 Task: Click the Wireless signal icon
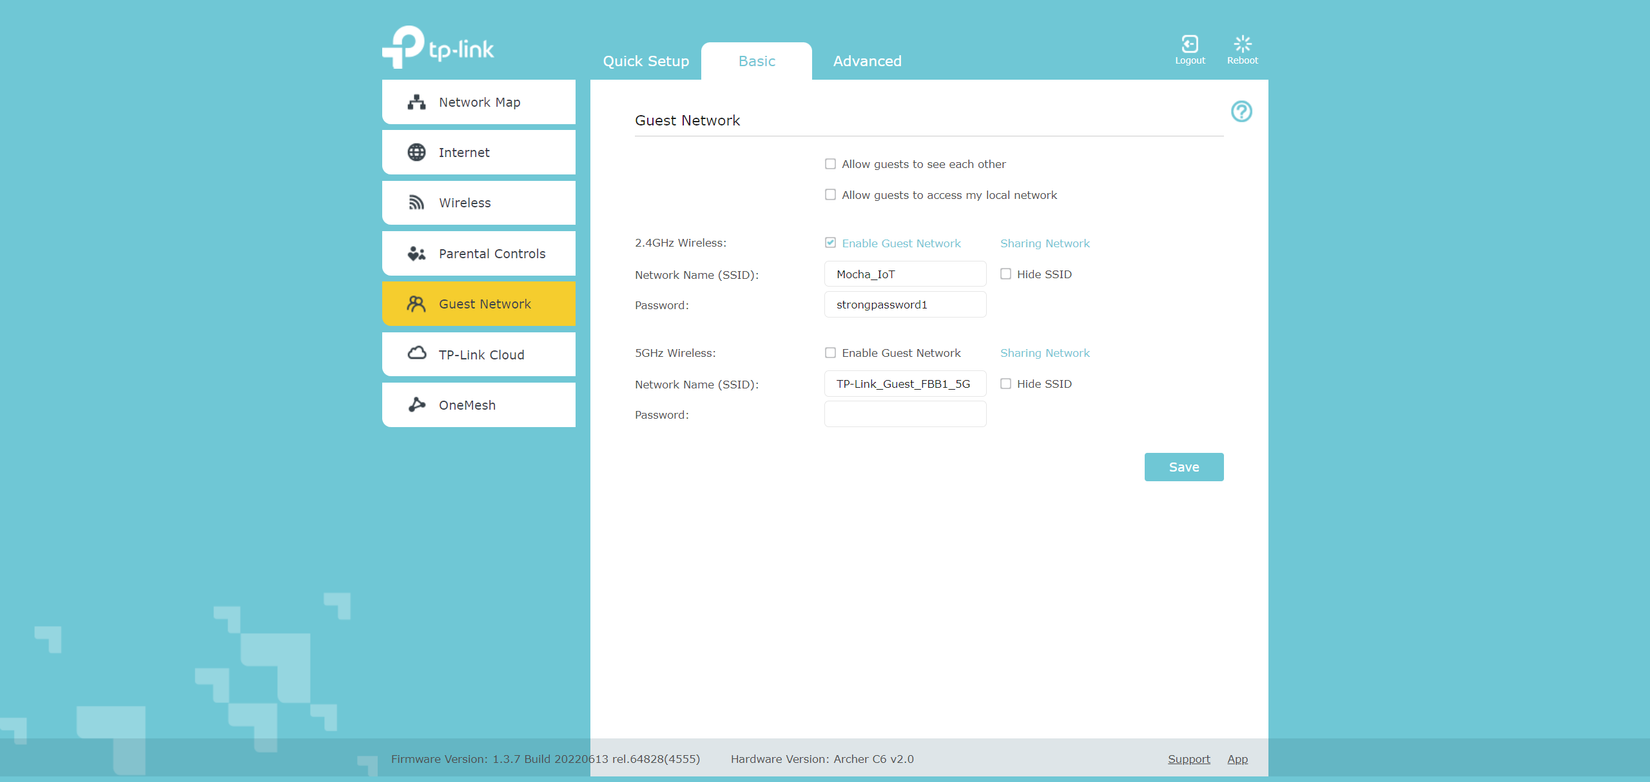tap(417, 203)
